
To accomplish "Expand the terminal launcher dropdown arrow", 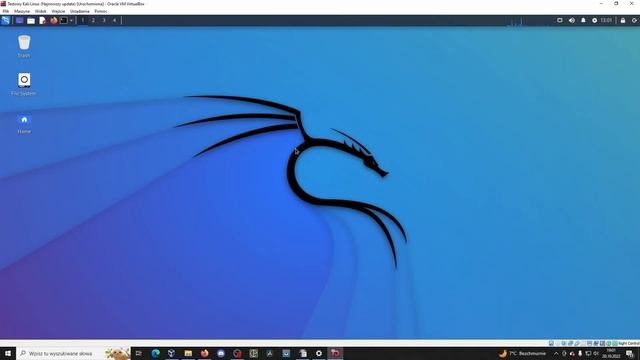I will tap(71, 20).
